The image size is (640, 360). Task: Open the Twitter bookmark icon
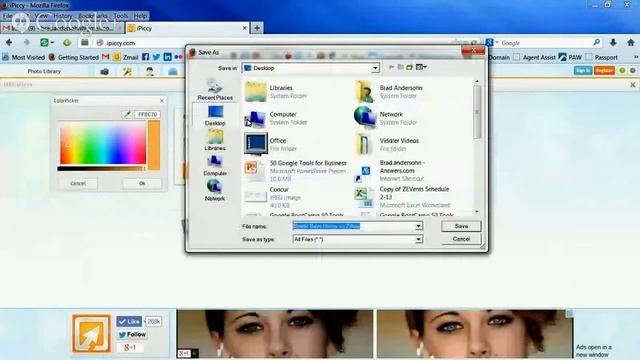(156, 57)
